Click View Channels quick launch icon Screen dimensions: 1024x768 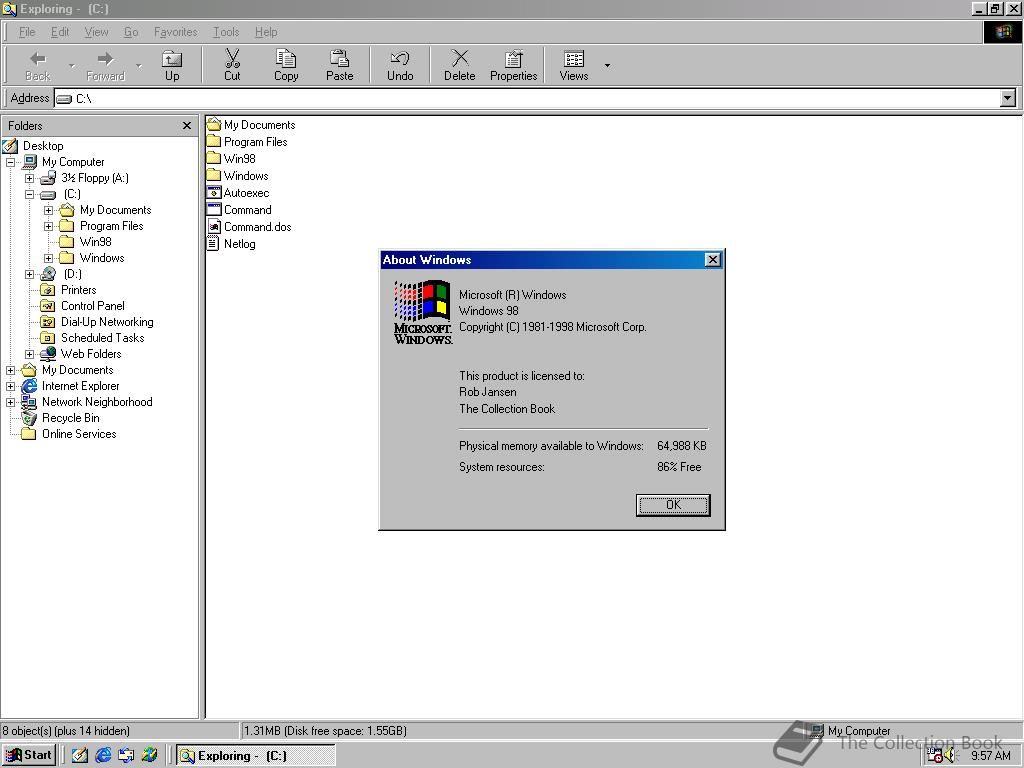point(150,756)
